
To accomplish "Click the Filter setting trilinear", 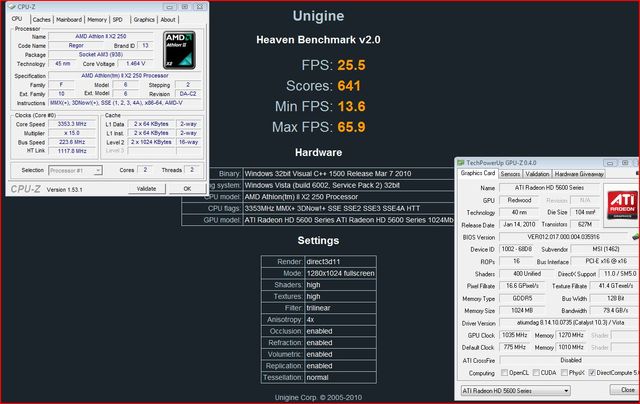I will (318, 308).
